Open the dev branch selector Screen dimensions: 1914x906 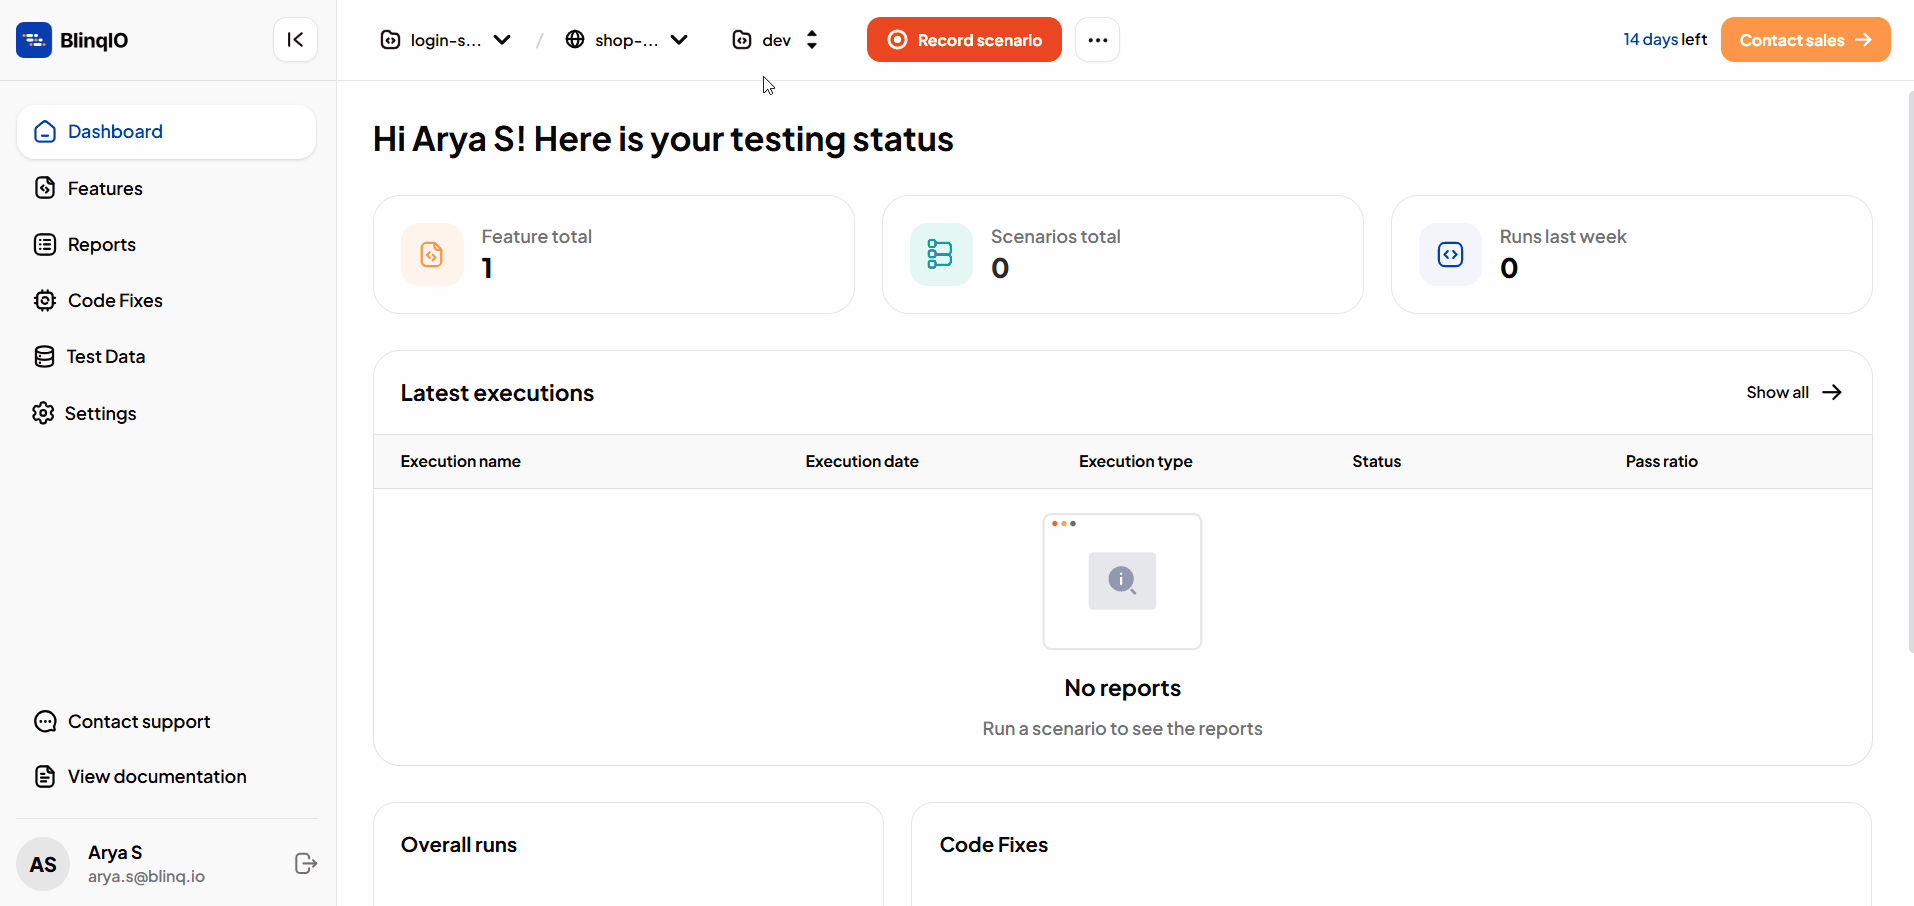776,40
